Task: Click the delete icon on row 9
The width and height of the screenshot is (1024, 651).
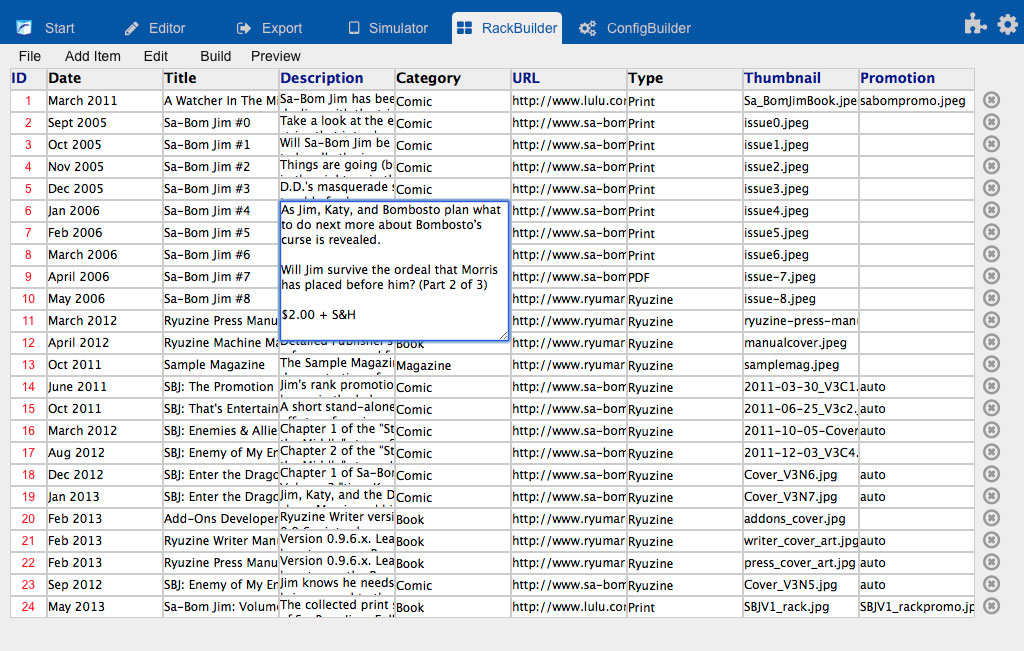Action: (x=991, y=276)
